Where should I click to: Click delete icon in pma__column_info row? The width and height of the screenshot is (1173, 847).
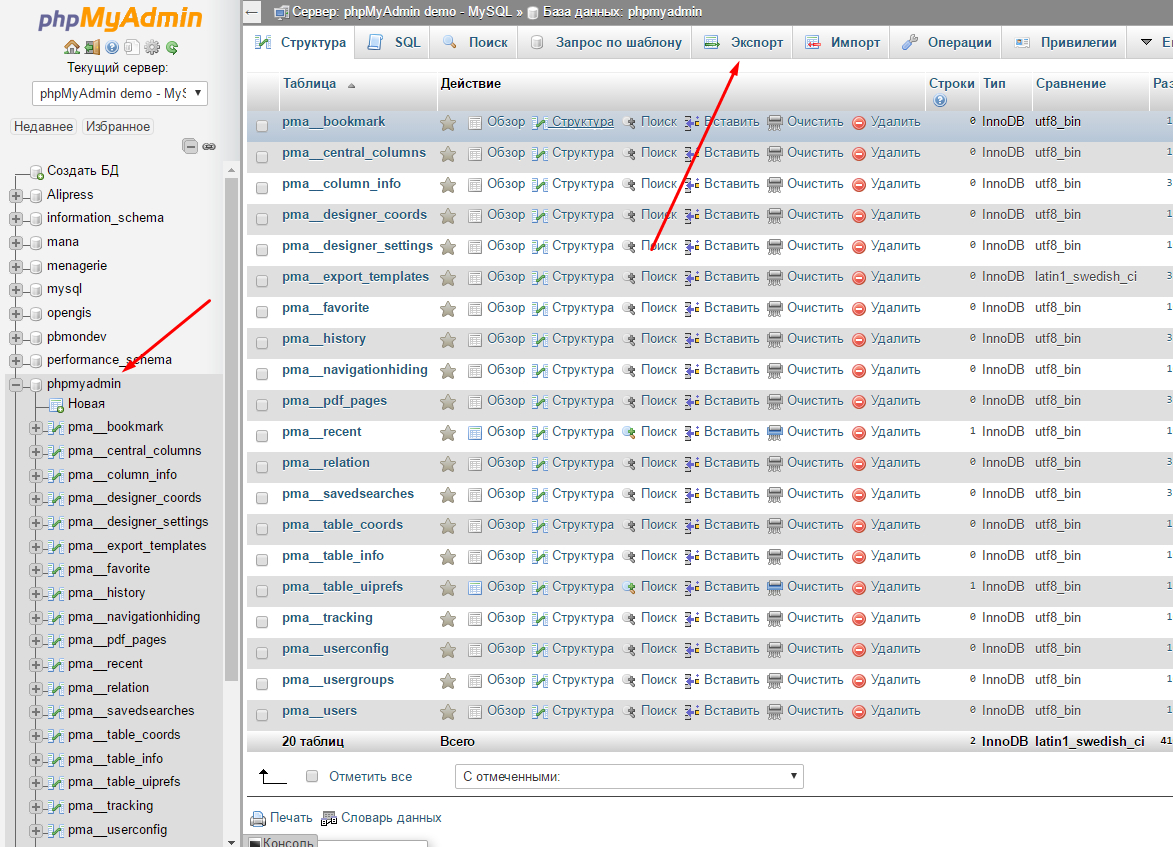(x=859, y=185)
